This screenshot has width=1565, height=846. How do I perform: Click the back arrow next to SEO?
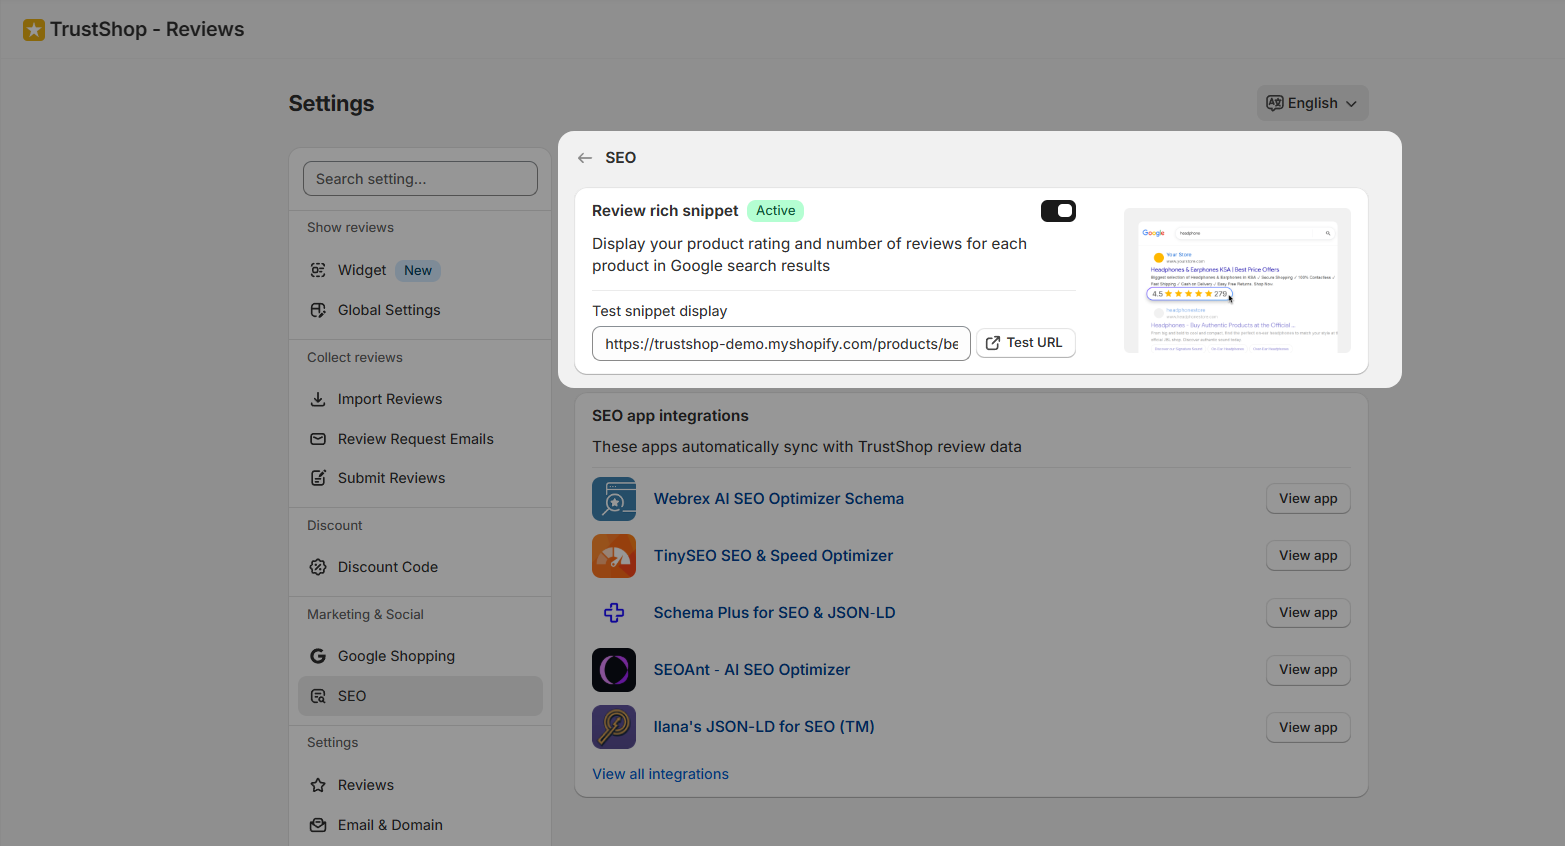[x=585, y=158]
